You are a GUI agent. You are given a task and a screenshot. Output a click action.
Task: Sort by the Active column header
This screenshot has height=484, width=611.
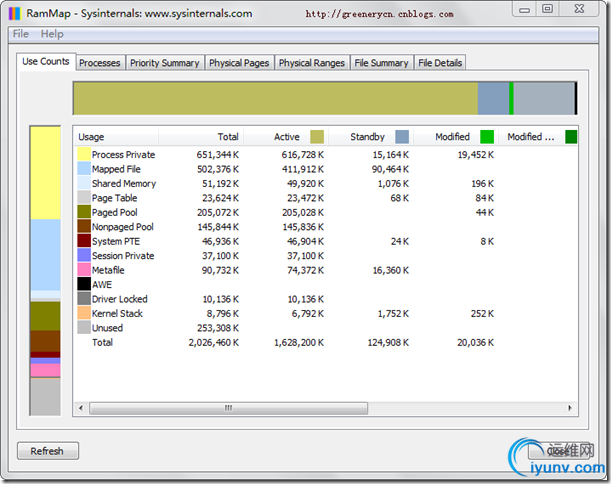pos(286,137)
